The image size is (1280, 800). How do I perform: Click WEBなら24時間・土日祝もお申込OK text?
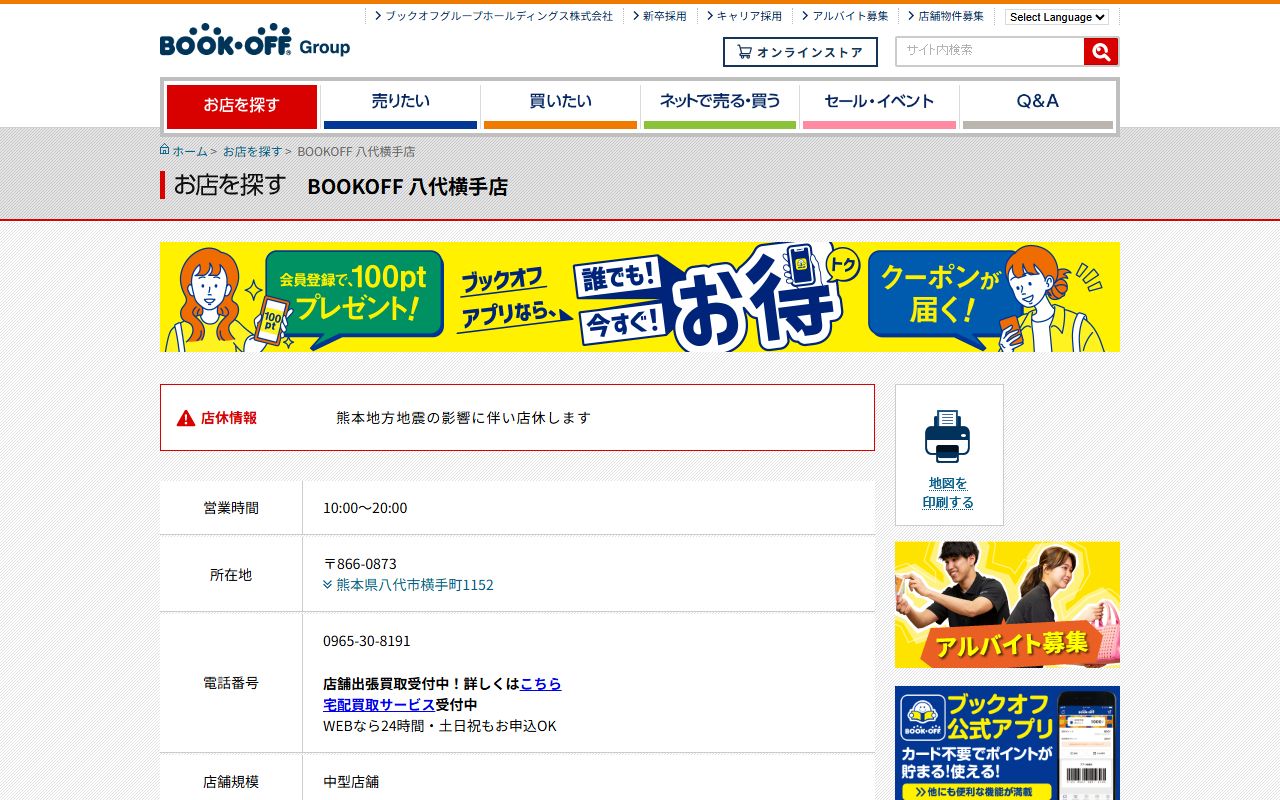click(440, 726)
